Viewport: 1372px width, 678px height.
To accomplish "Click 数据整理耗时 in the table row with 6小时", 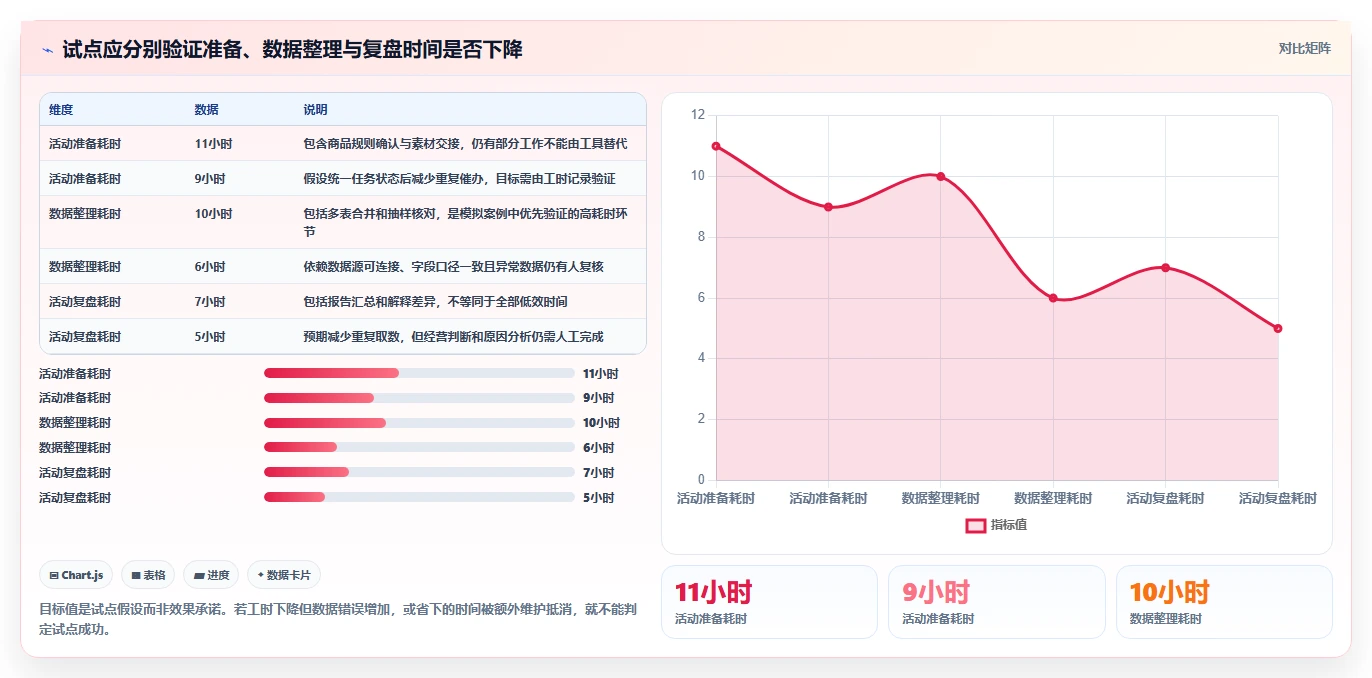I will [85, 267].
